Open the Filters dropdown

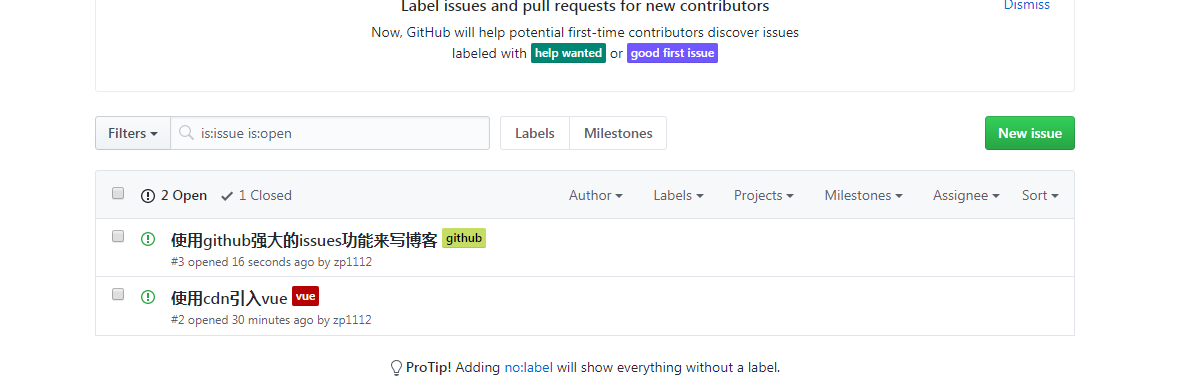click(133, 133)
